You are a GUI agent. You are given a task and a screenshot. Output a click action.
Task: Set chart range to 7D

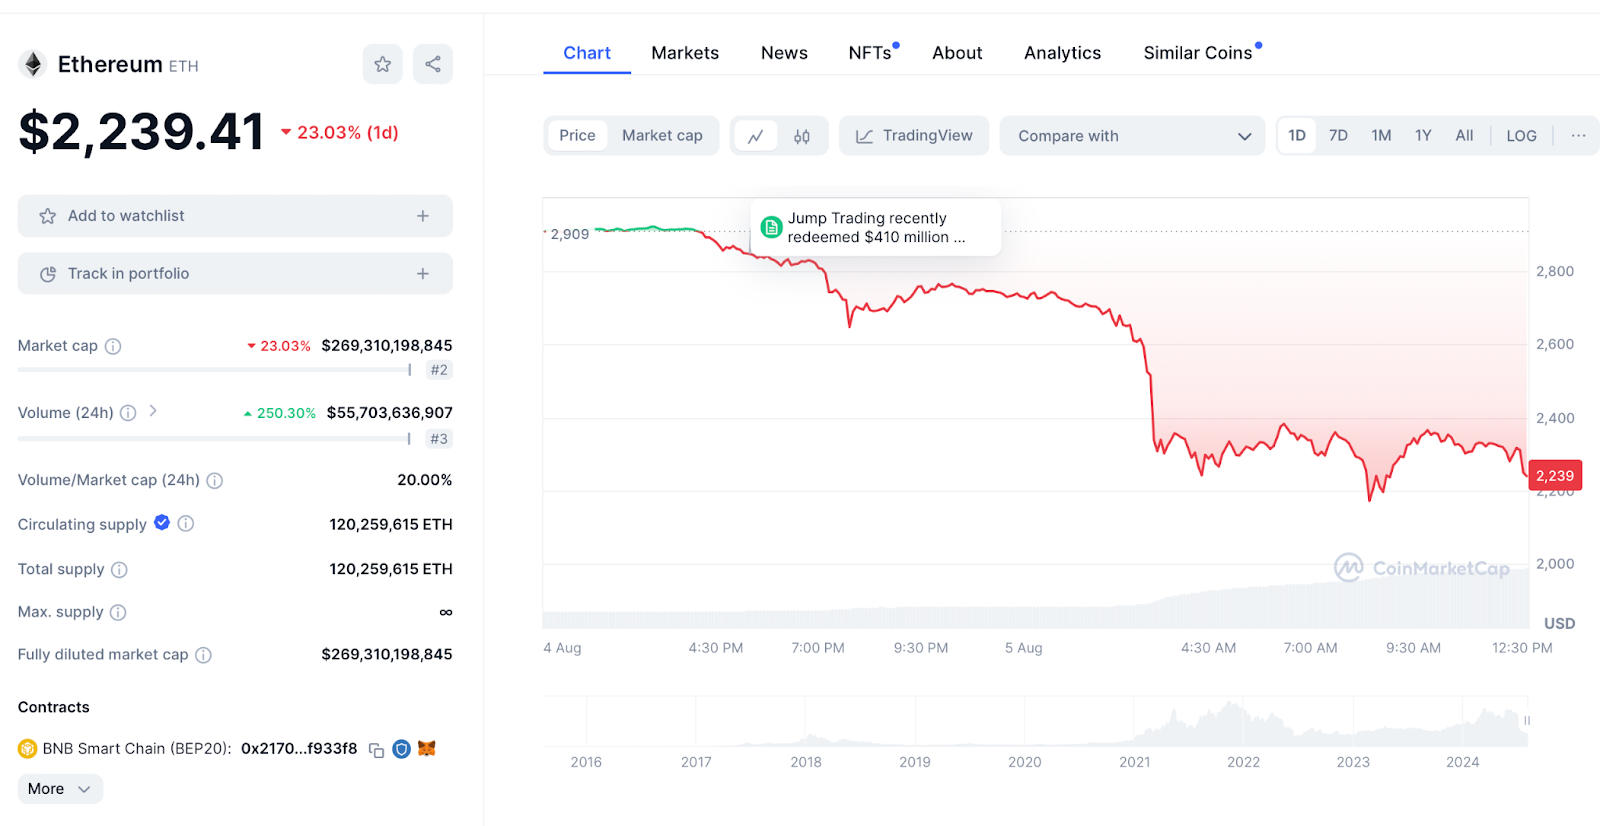pos(1338,136)
